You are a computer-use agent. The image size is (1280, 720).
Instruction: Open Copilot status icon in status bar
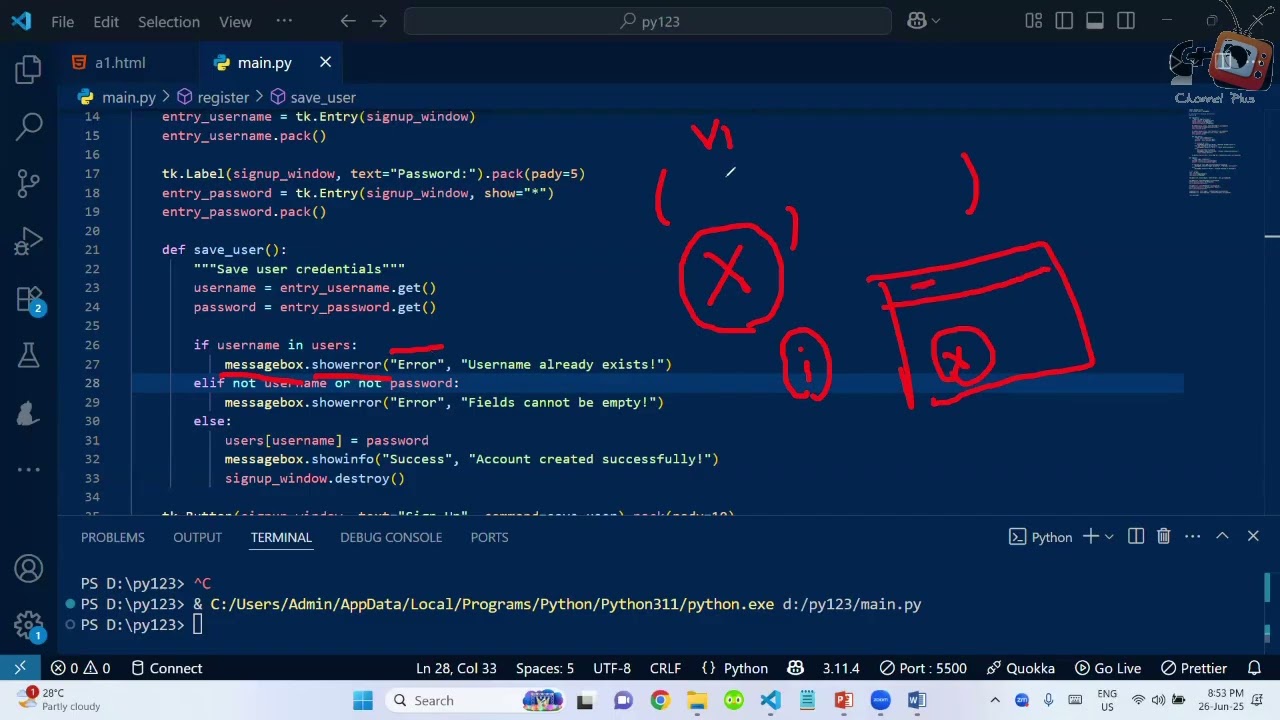[795, 668]
